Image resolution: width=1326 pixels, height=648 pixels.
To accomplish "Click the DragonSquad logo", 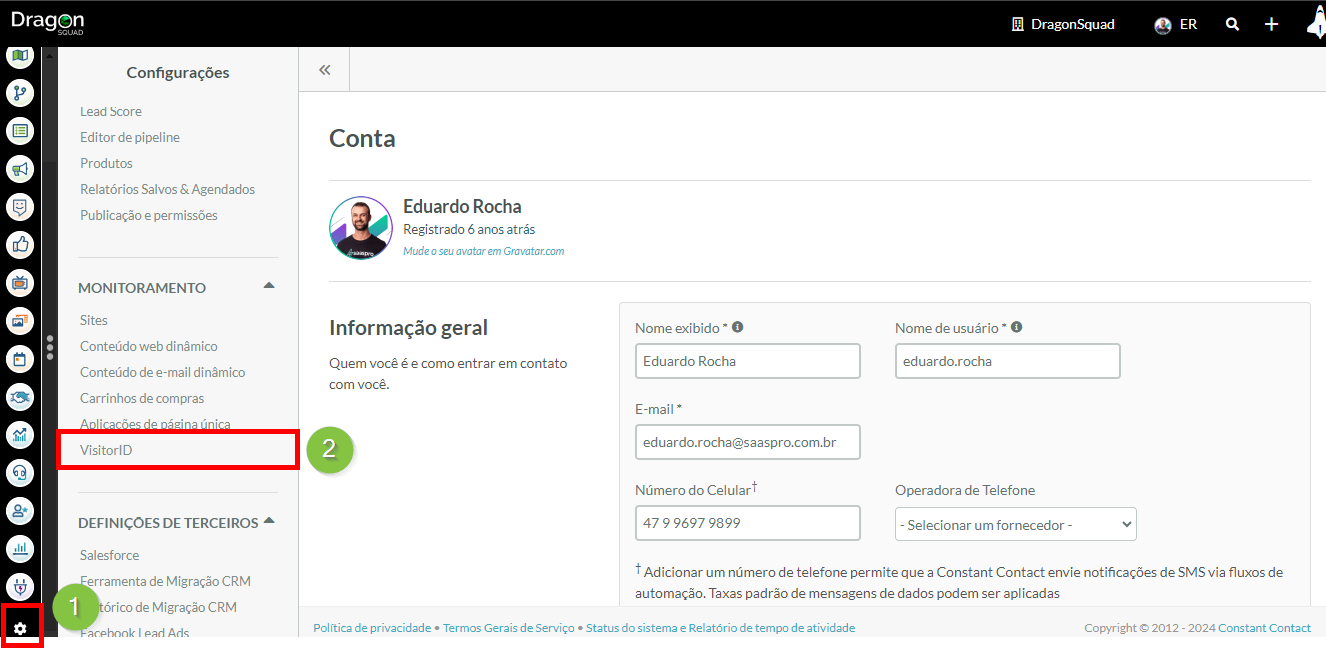I will [47, 22].
